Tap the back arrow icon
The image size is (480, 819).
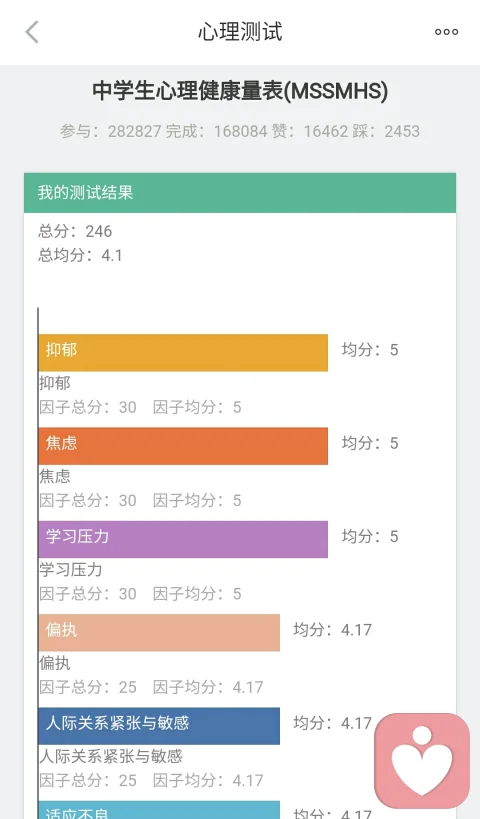pos(32,32)
